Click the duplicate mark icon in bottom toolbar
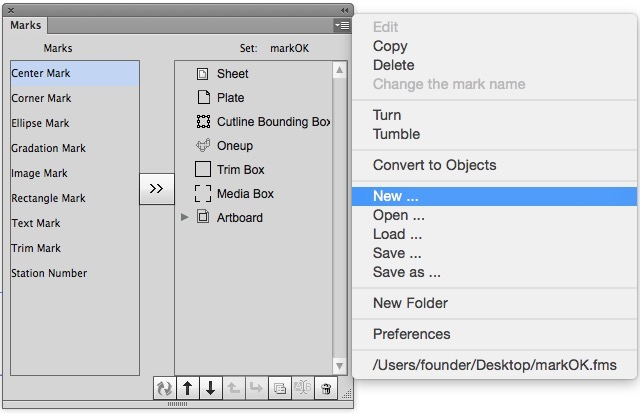Screen dimensions: 640x414 [279, 389]
